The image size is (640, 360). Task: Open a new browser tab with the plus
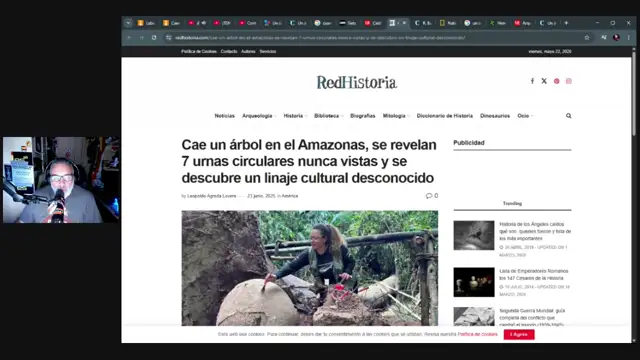[566, 23]
